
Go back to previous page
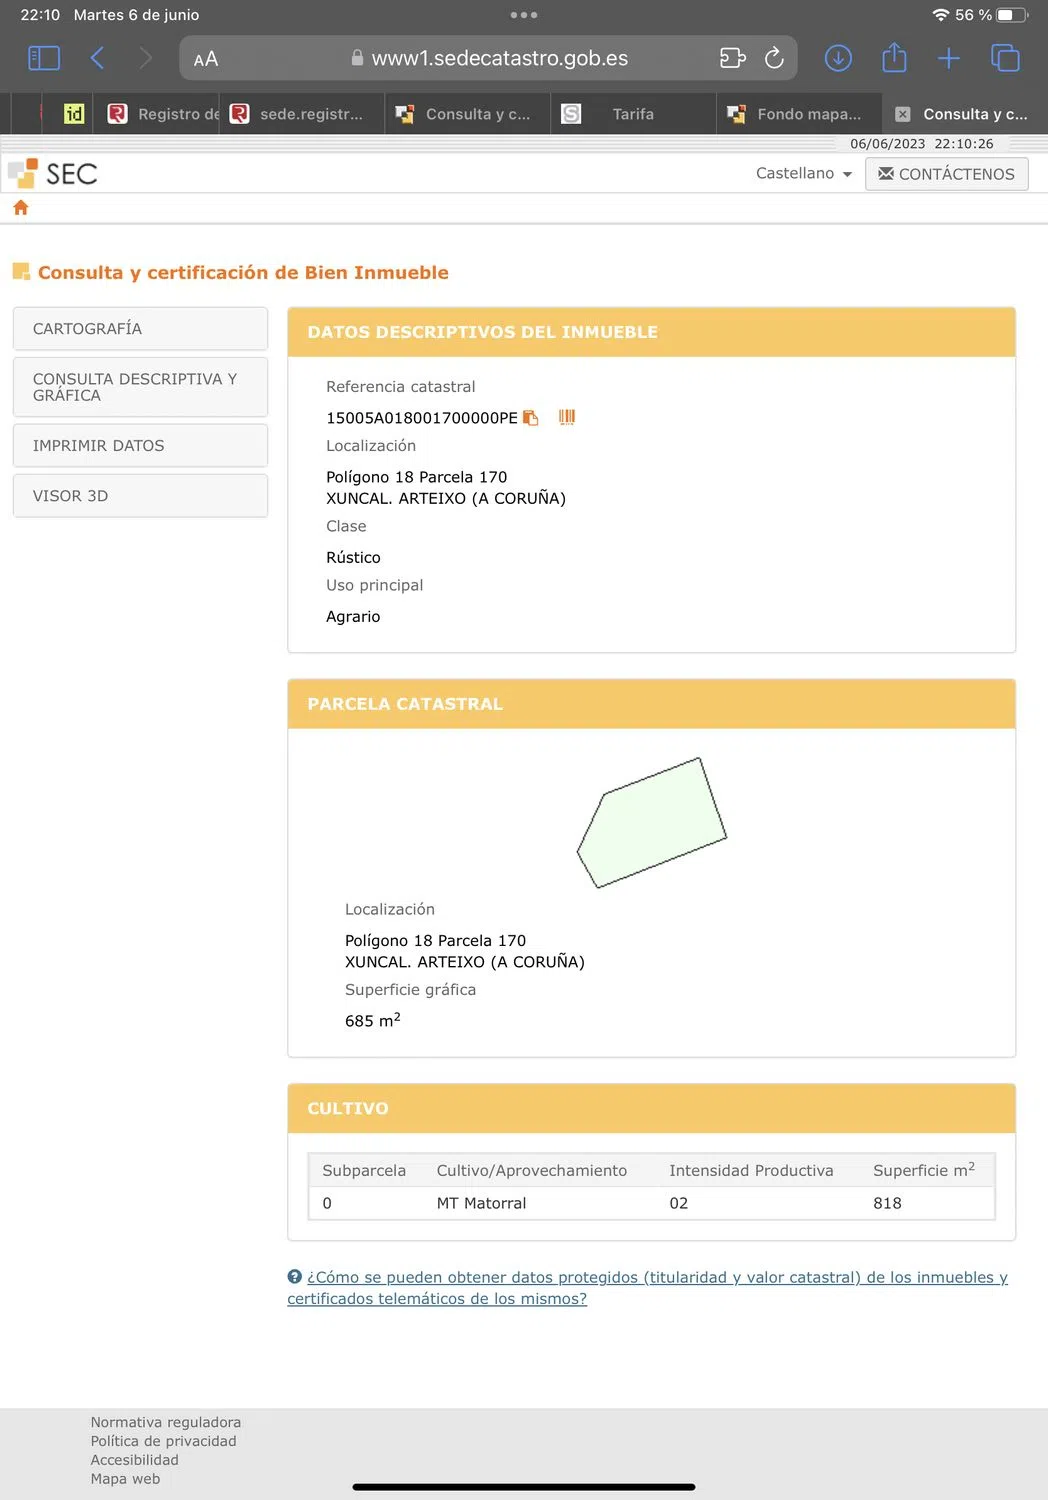click(97, 58)
